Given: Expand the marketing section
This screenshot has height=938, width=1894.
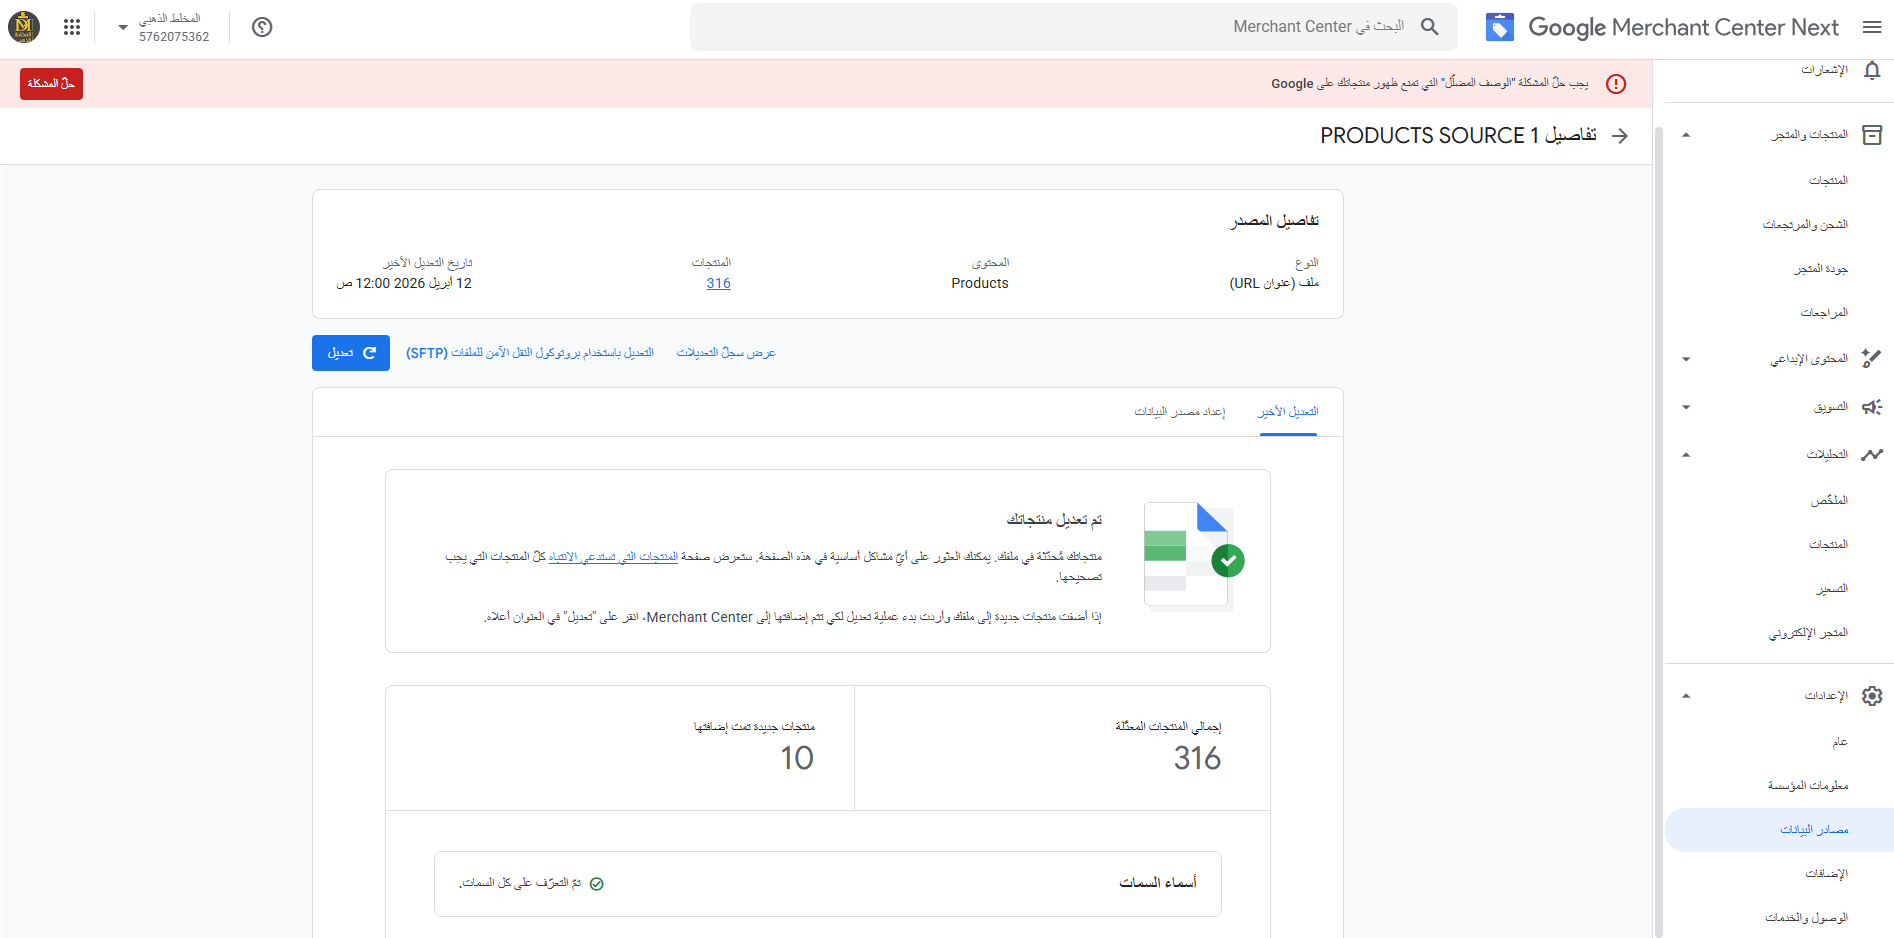Looking at the screenshot, I should [1686, 407].
